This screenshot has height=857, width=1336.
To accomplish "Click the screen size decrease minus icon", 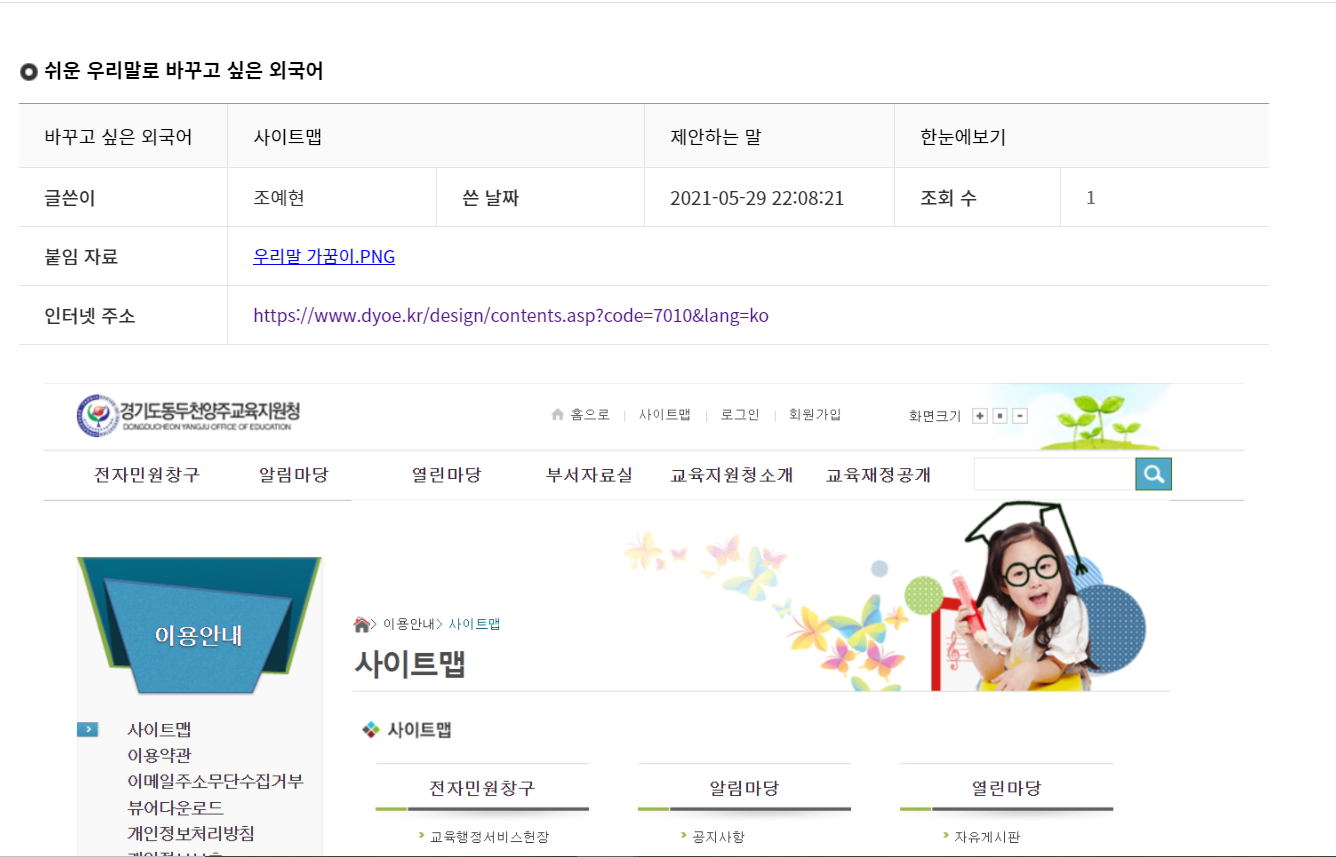I will pos(1020,416).
